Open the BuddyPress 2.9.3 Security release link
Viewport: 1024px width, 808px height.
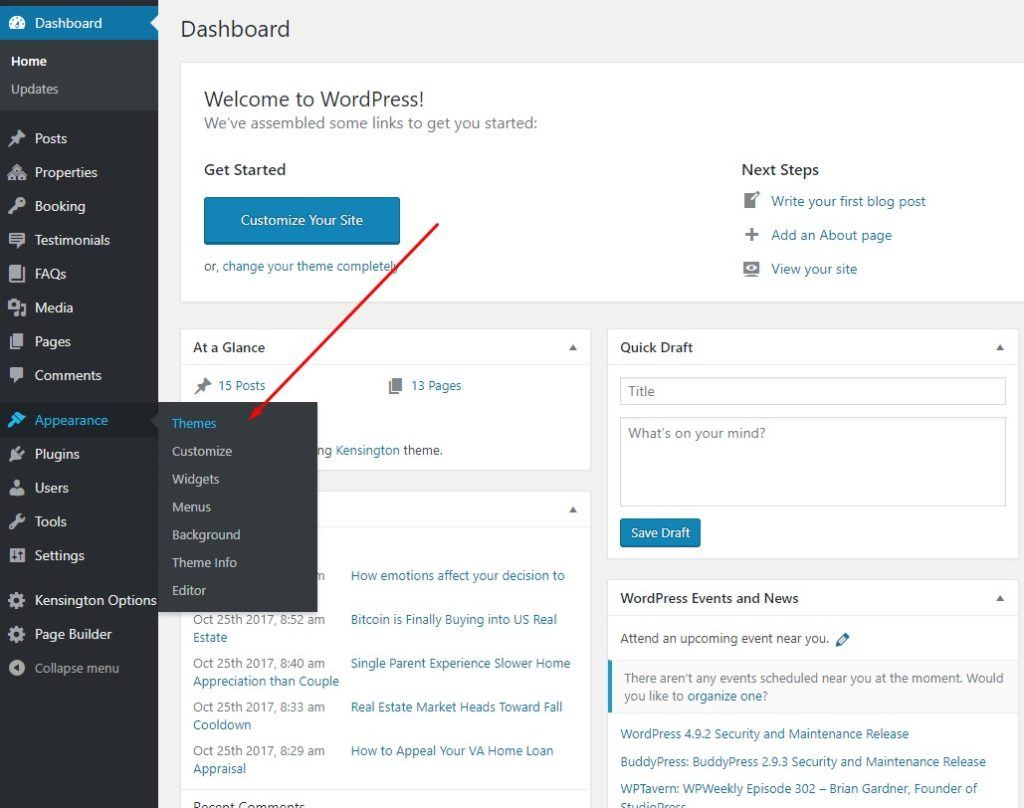click(x=803, y=762)
